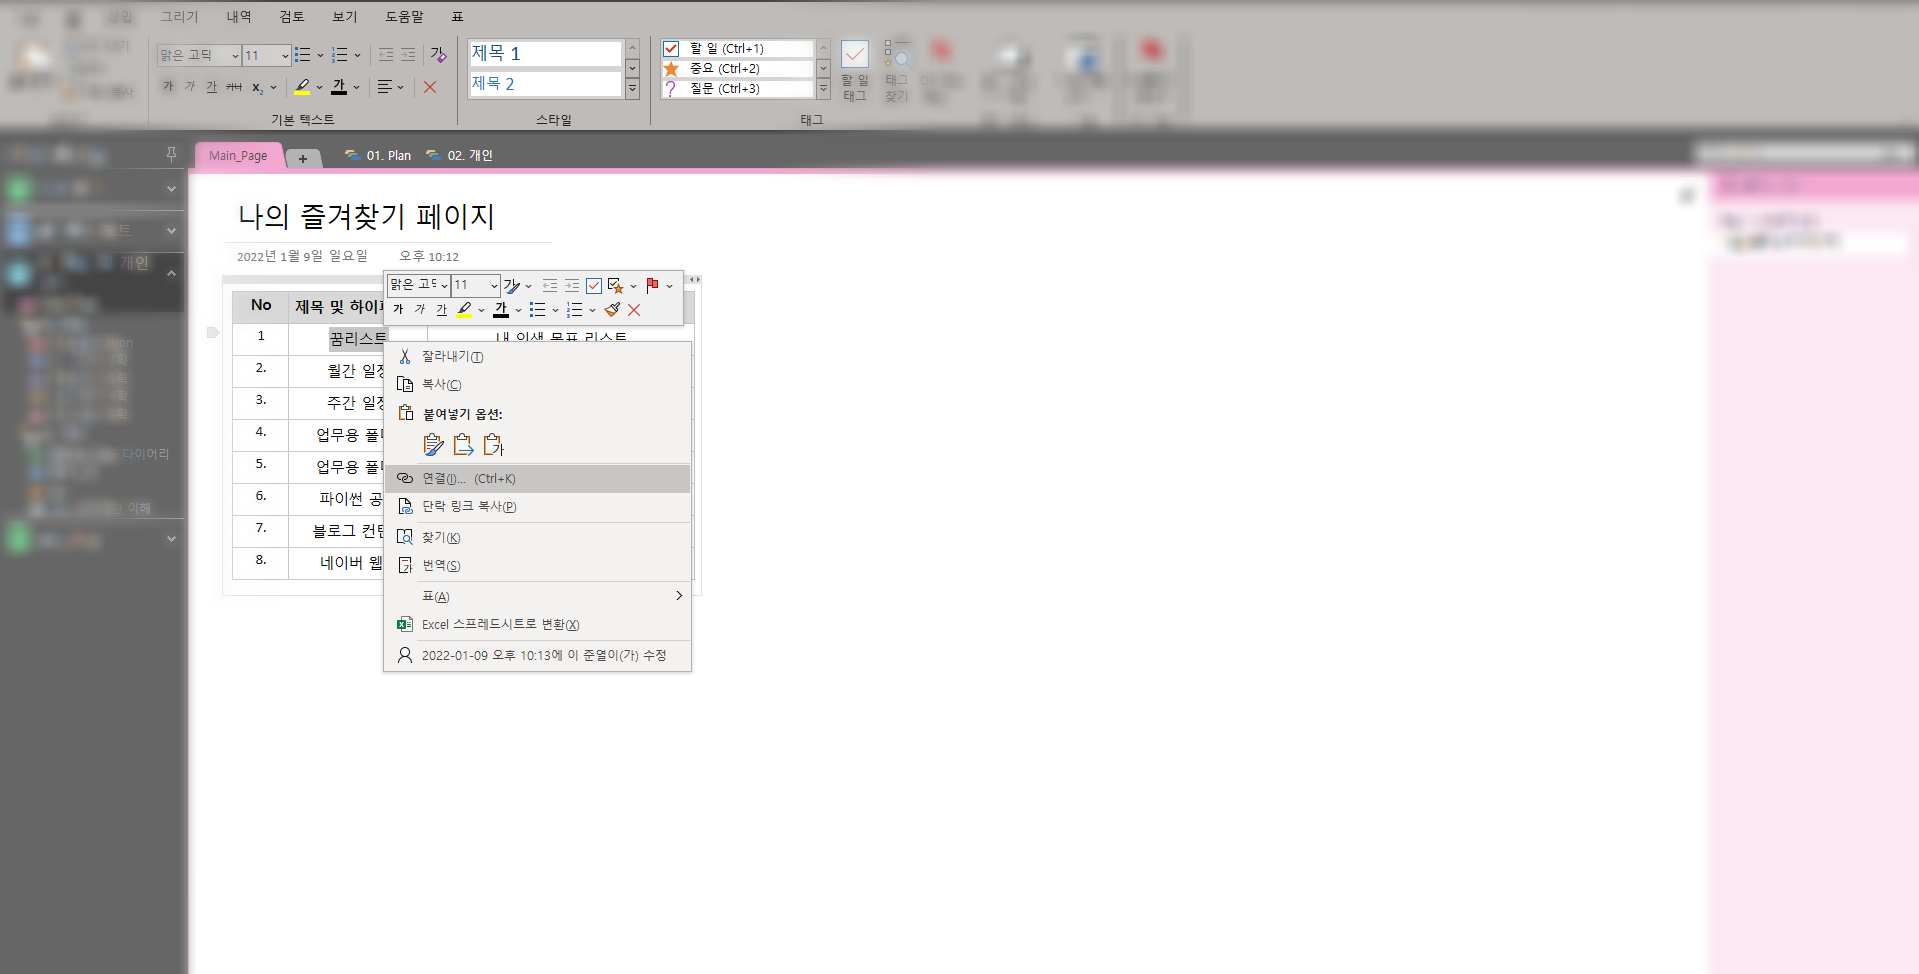
Task: Toggle the to-do tag checkbox in the mini toolbar
Action: pos(594,285)
